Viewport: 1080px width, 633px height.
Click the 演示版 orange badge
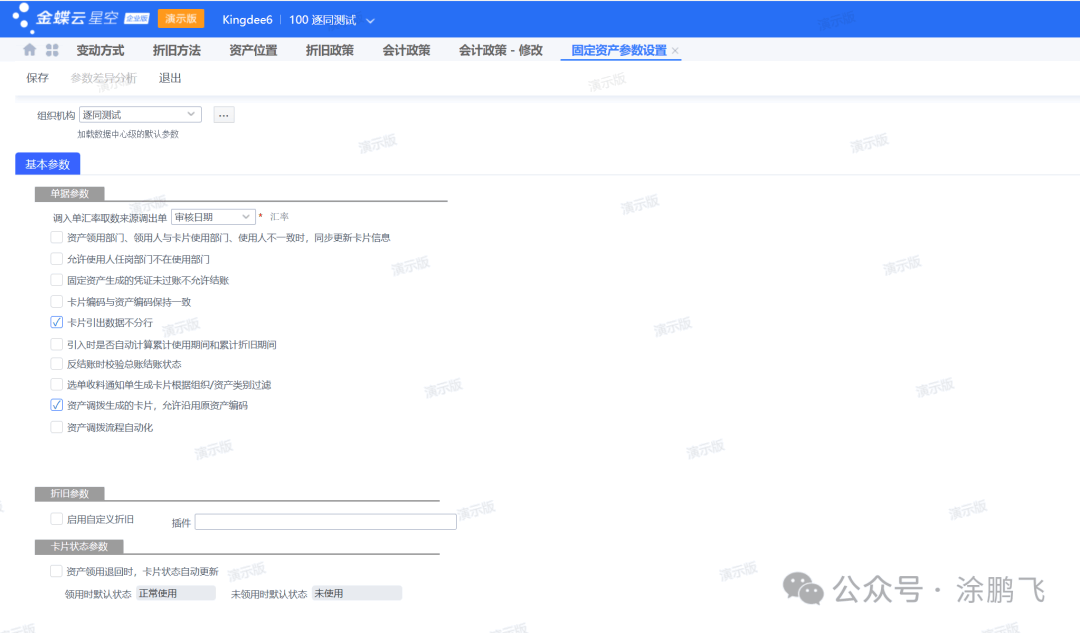pos(181,19)
